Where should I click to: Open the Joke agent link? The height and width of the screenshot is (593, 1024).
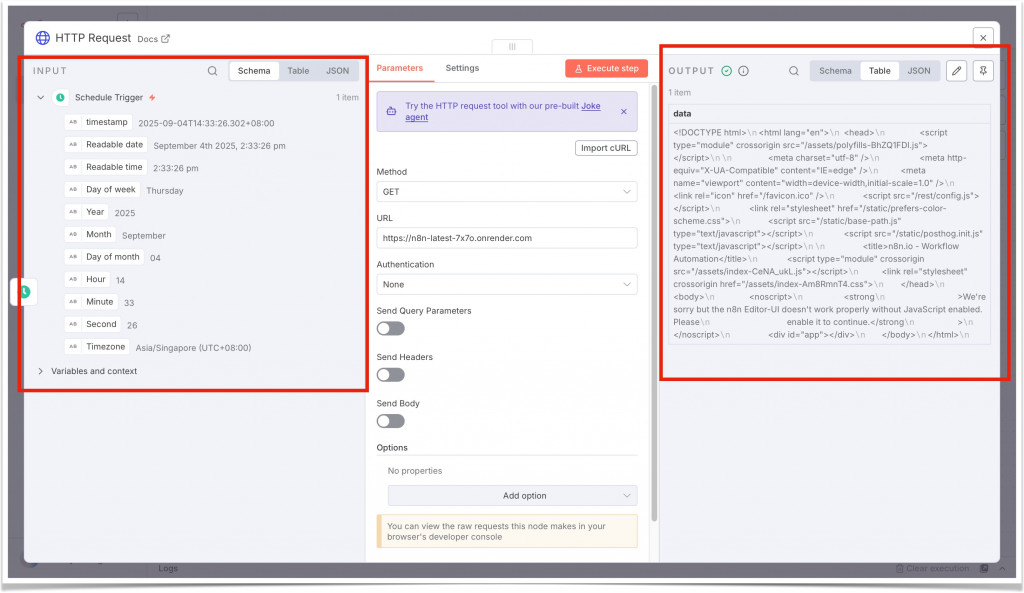(x=503, y=111)
